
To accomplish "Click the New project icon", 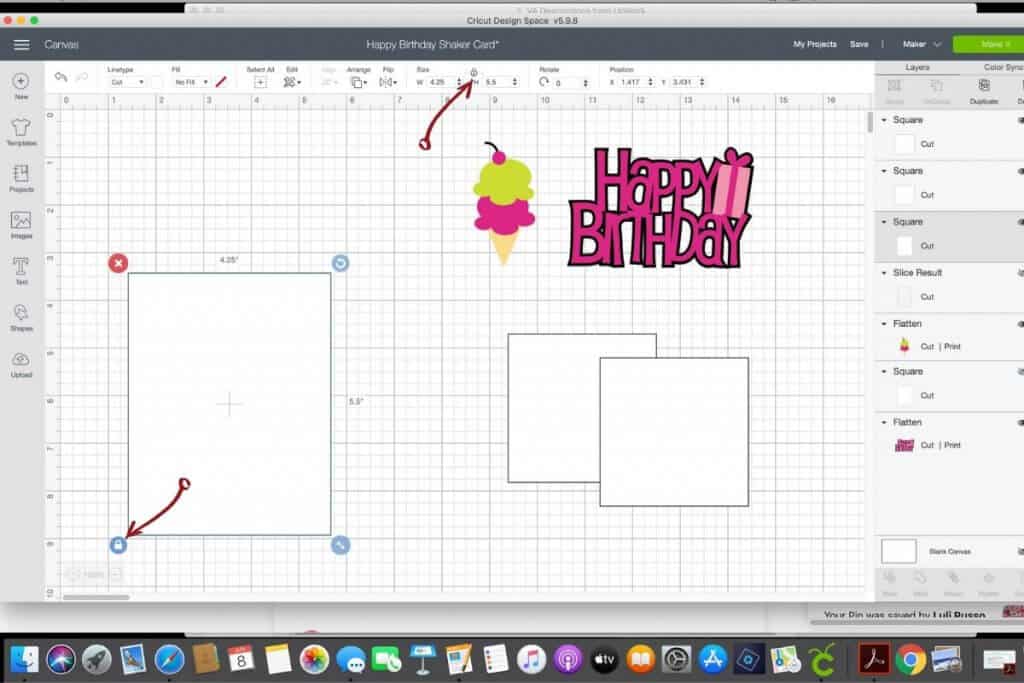I will click(x=21, y=81).
